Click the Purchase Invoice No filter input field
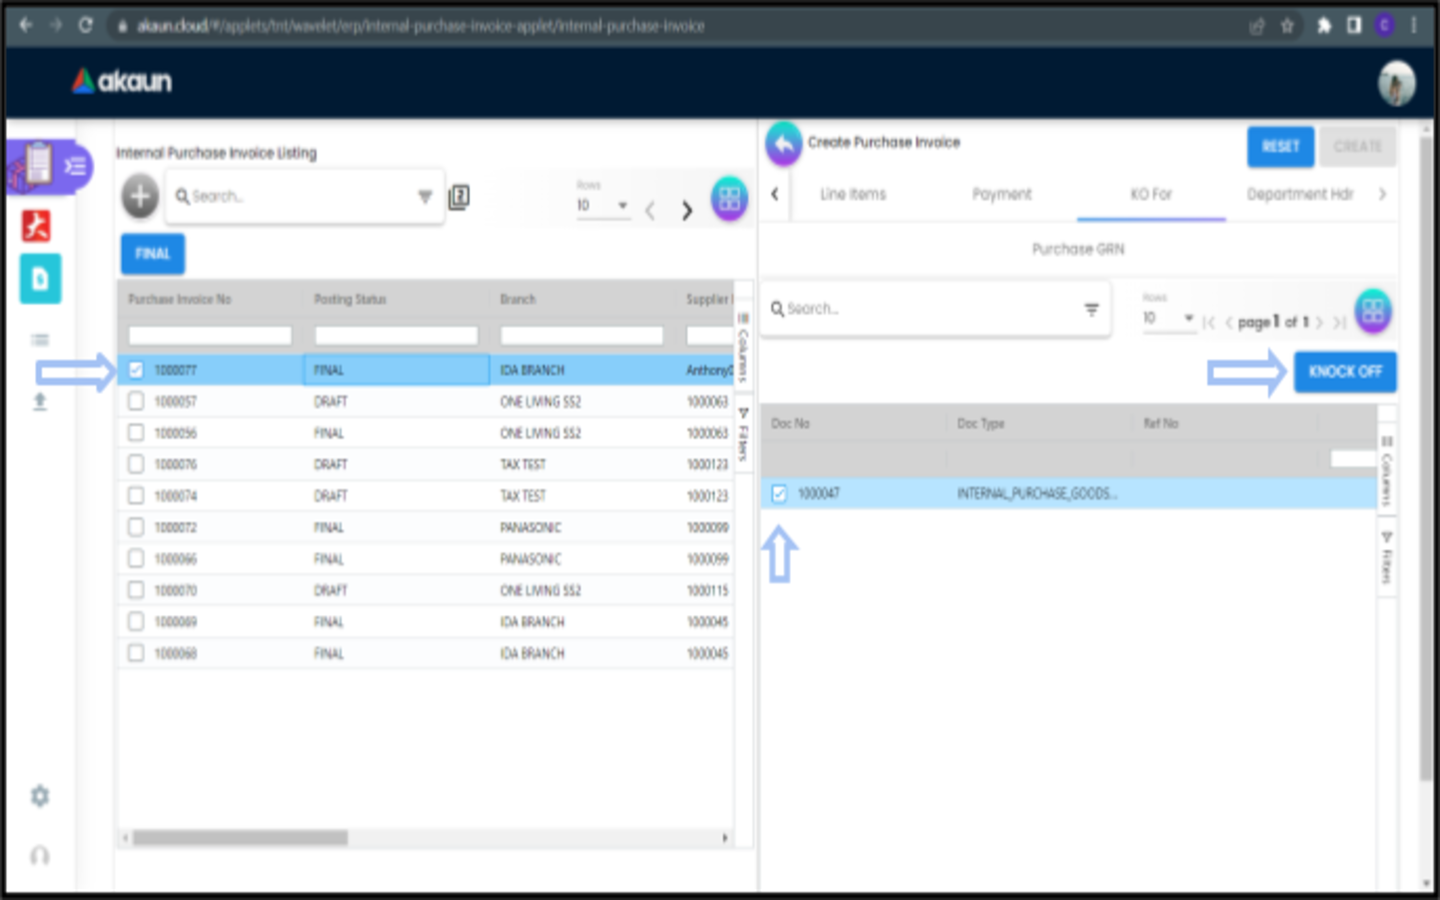Screen dimensions: 1440x900 click(210, 336)
